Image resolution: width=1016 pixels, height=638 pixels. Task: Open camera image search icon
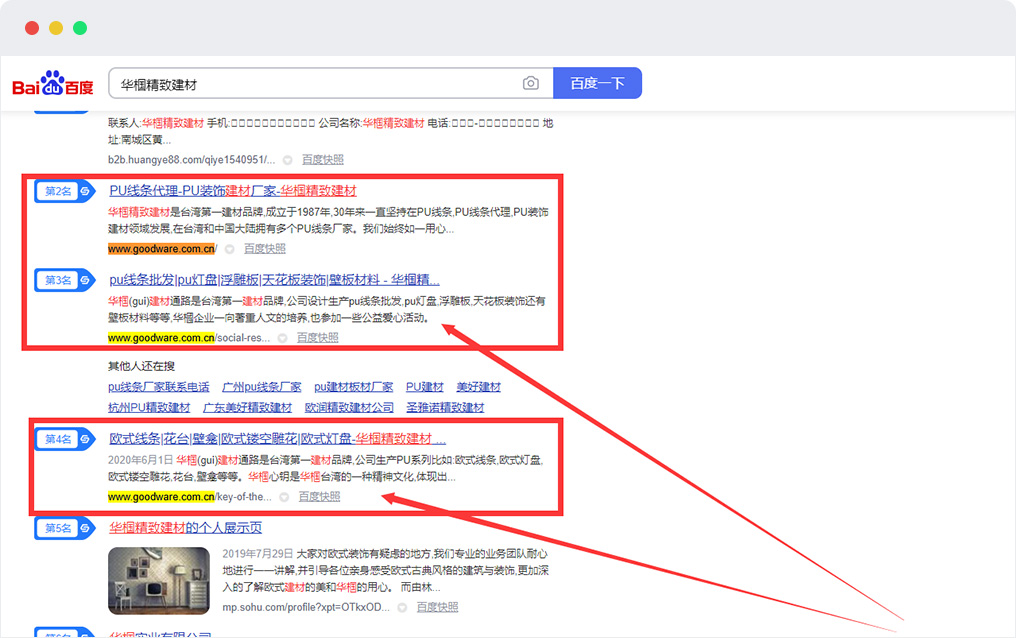pyautogui.click(x=531, y=84)
